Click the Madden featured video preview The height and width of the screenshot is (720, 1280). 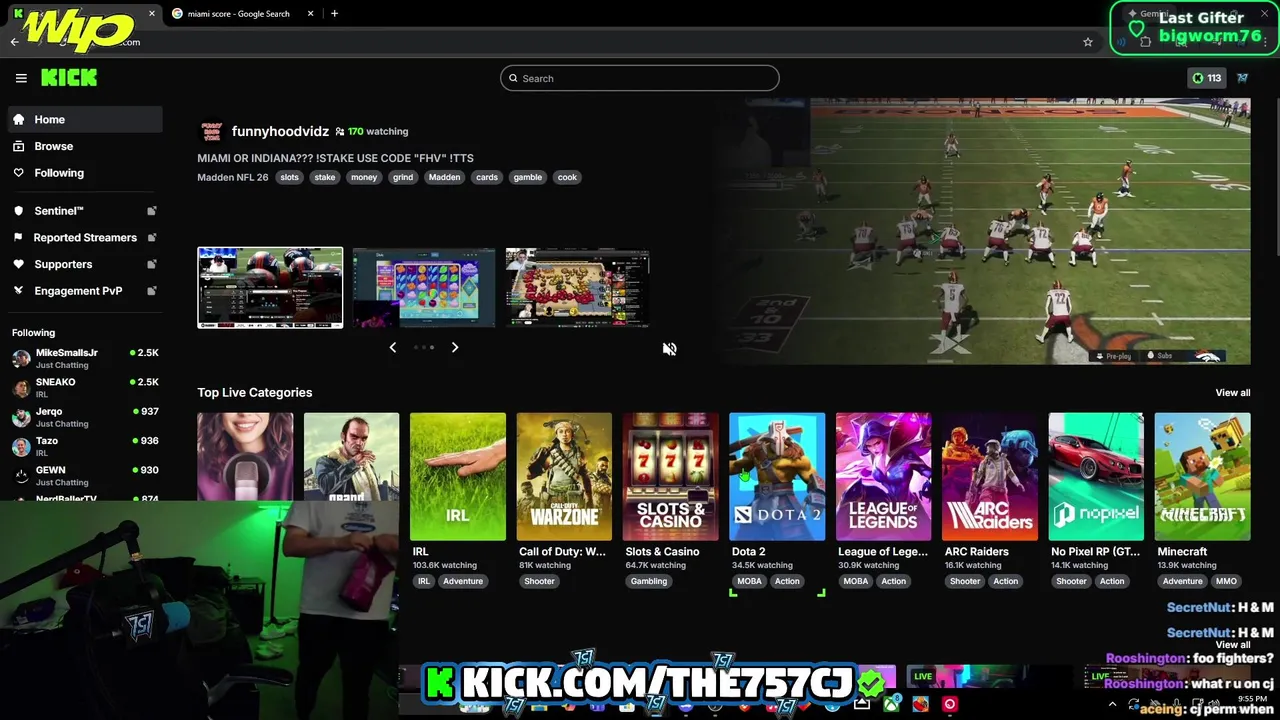980,231
